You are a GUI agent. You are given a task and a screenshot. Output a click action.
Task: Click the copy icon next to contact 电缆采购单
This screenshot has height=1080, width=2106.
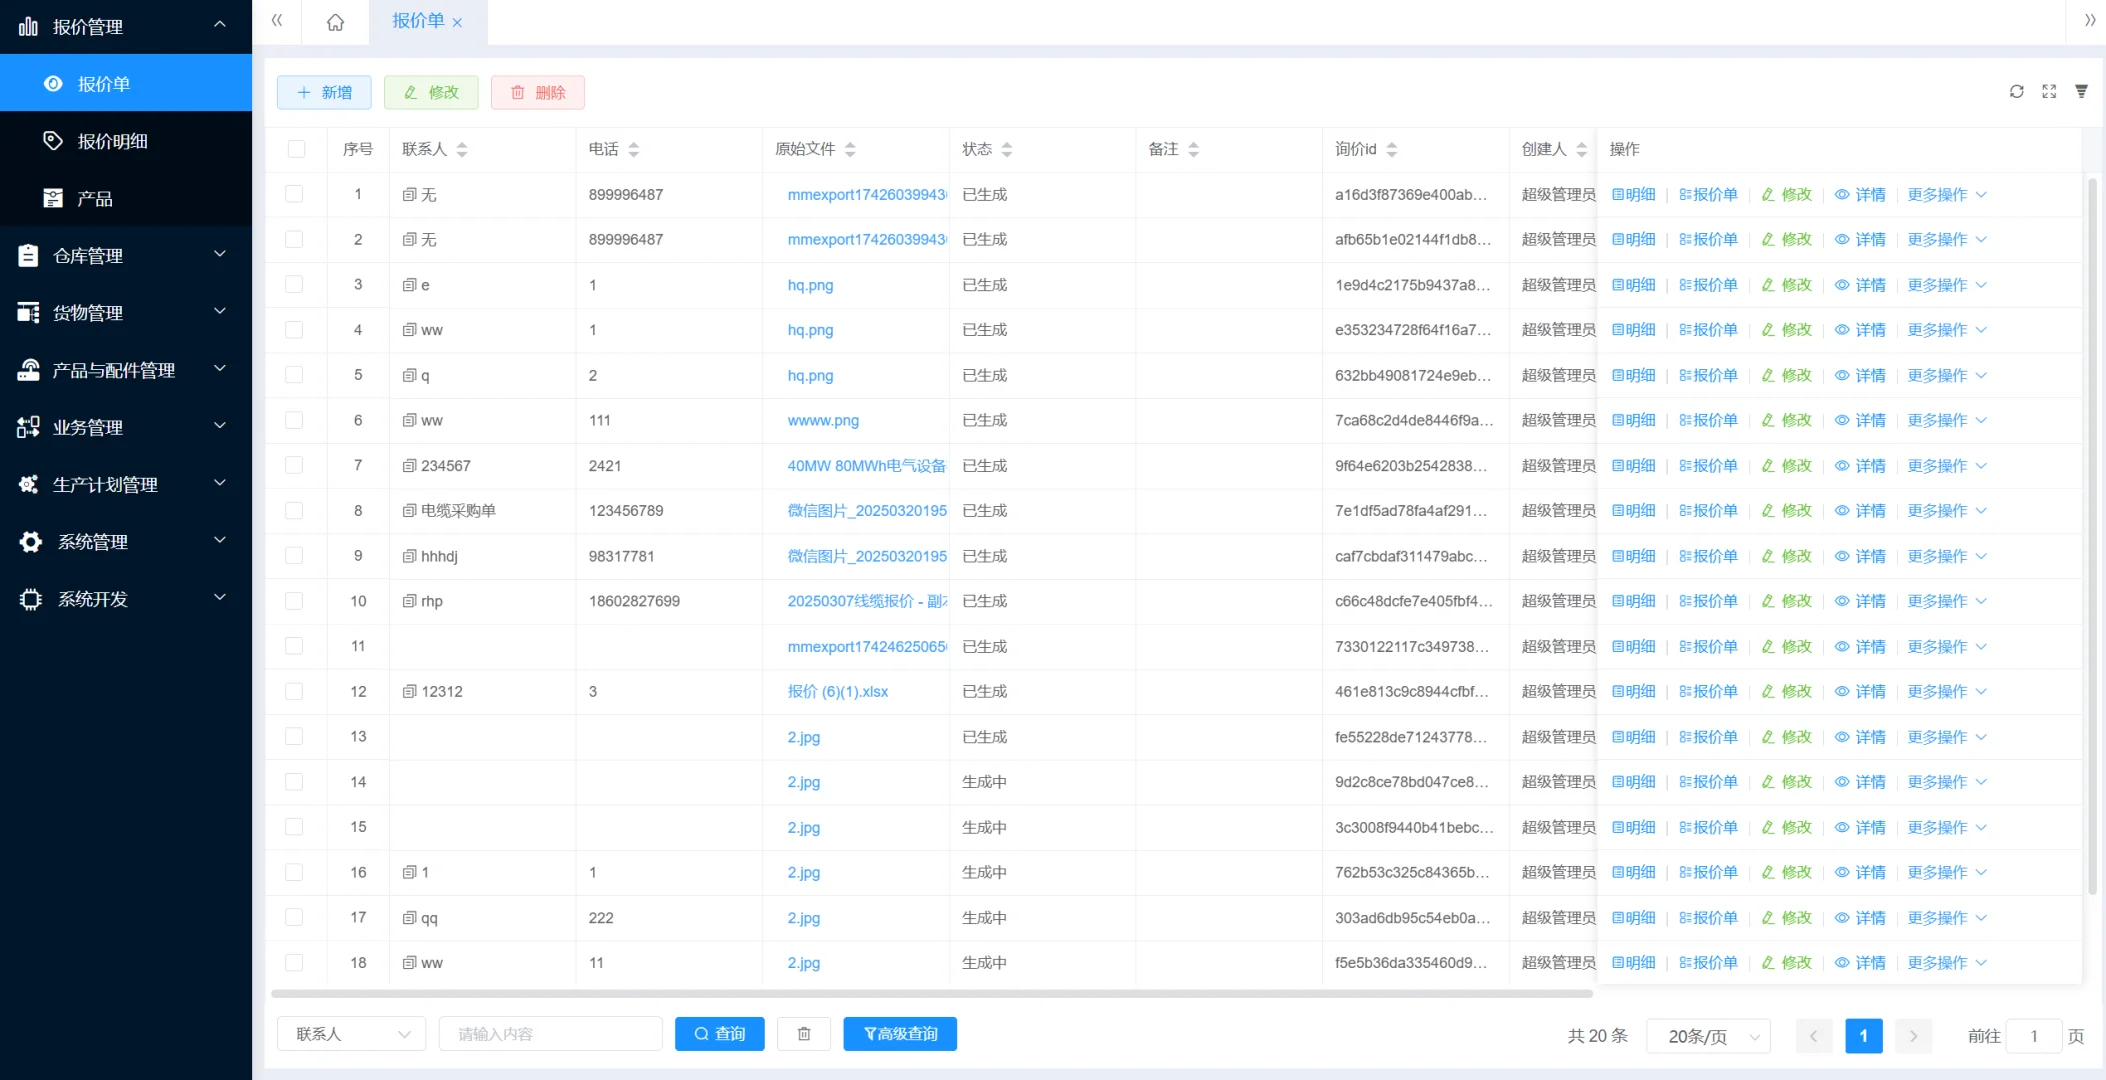click(x=409, y=511)
